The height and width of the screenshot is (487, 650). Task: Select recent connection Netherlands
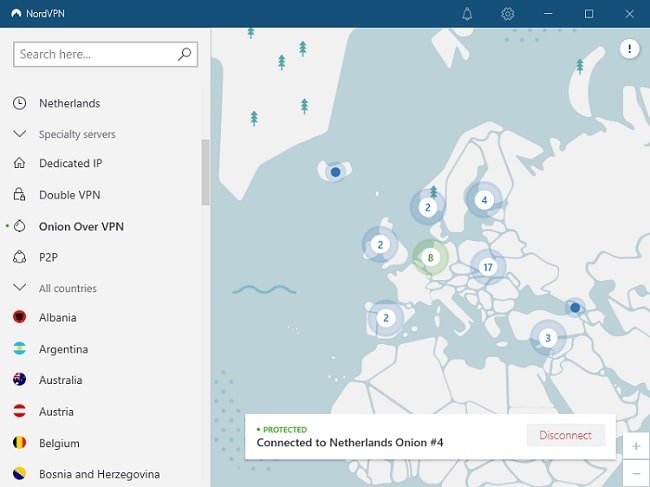[70, 103]
